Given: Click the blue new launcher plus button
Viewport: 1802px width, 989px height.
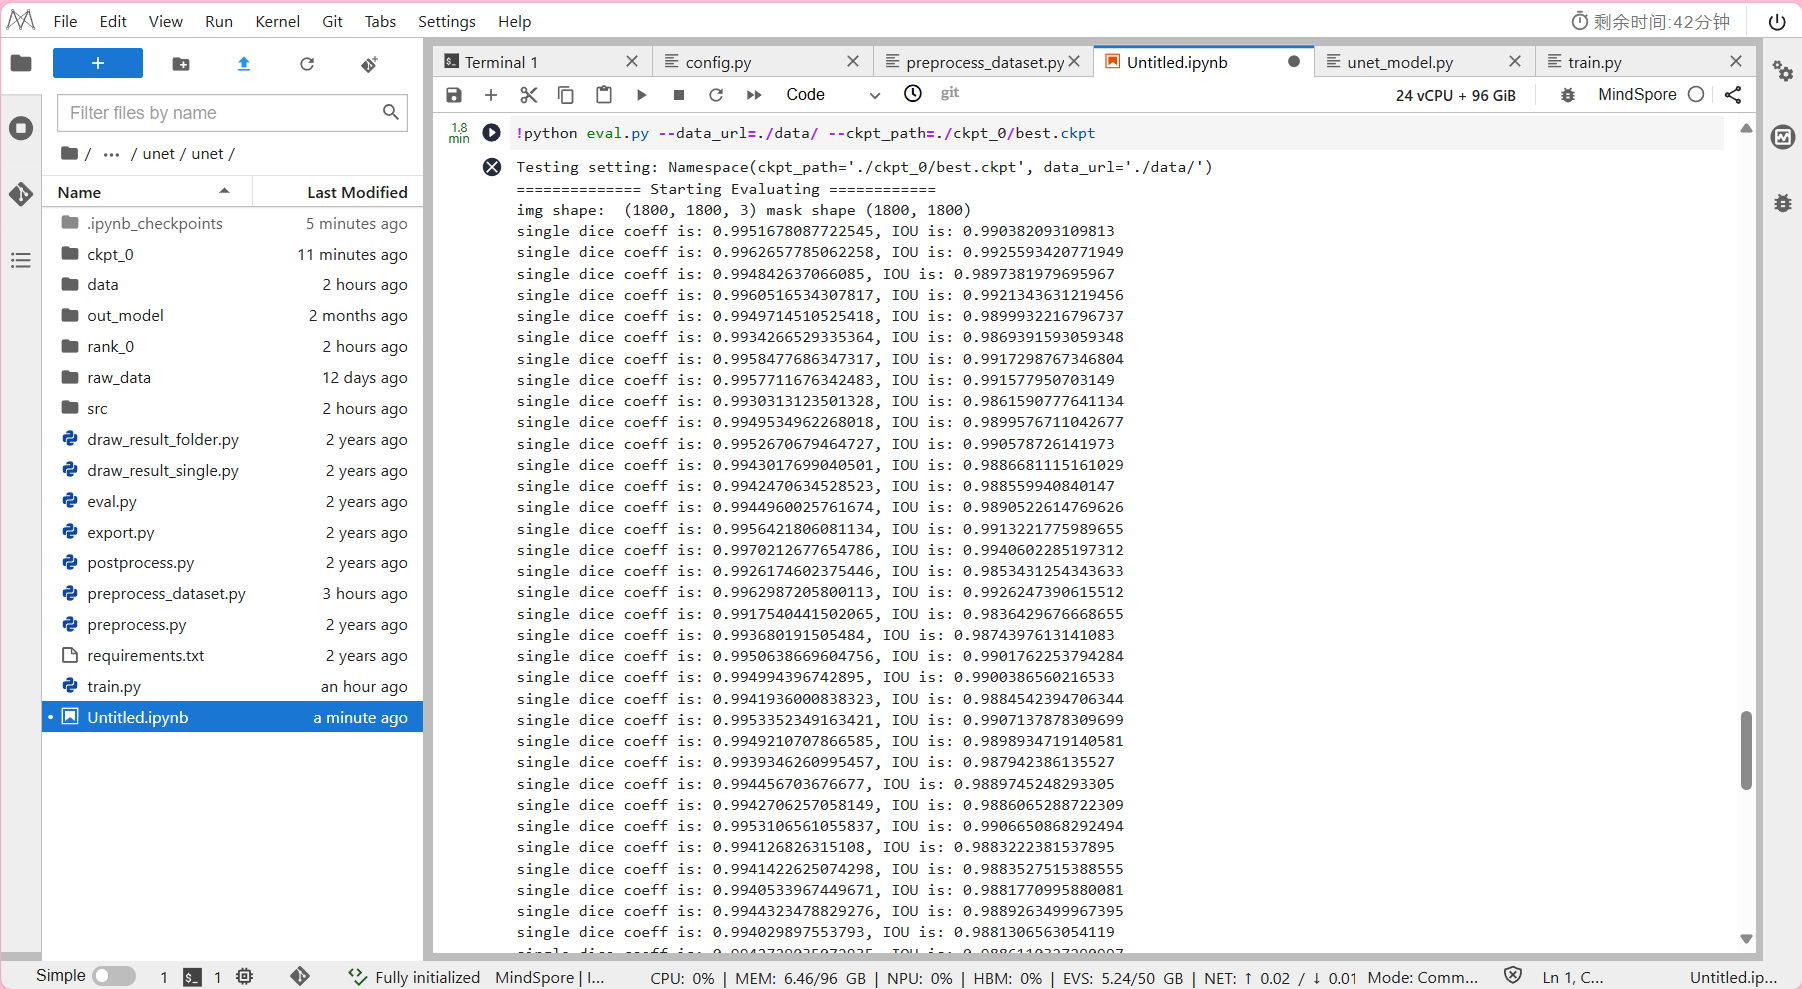Looking at the screenshot, I should (x=98, y=63).
